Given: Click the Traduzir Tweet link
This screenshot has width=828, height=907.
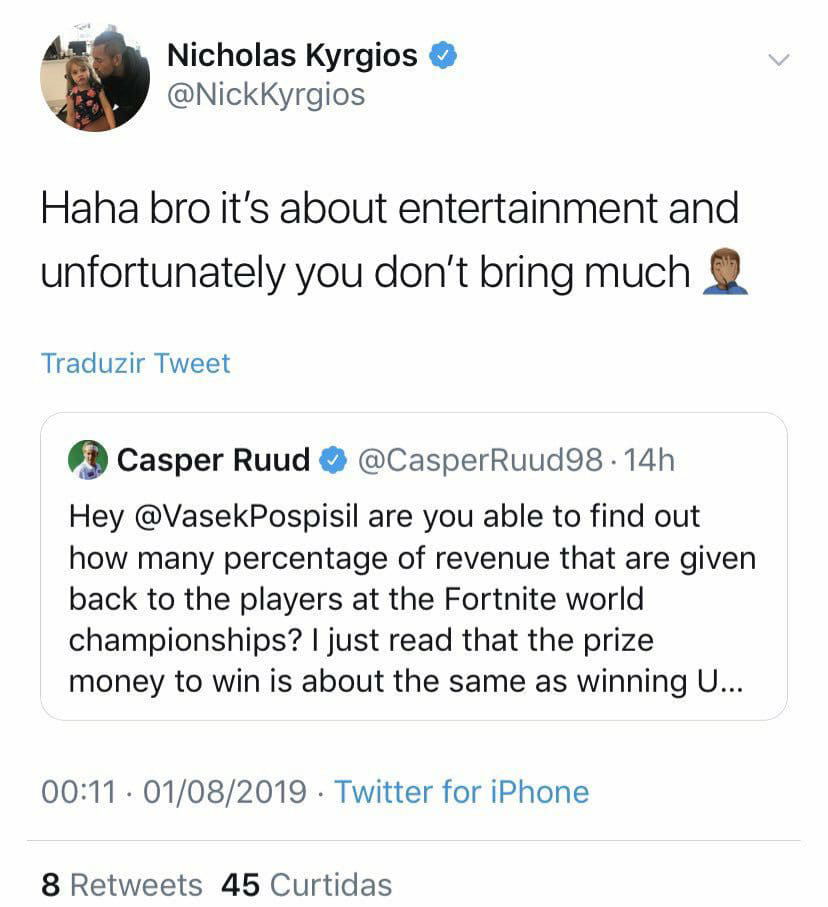Looking at the screenshot, I should 135,363.
